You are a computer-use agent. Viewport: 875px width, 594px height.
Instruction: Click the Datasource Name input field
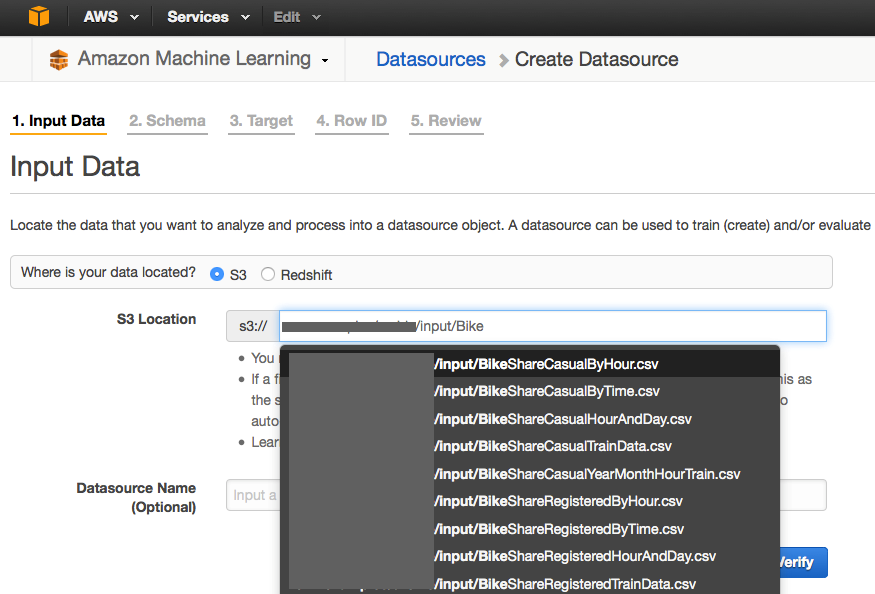click(526, 495)
